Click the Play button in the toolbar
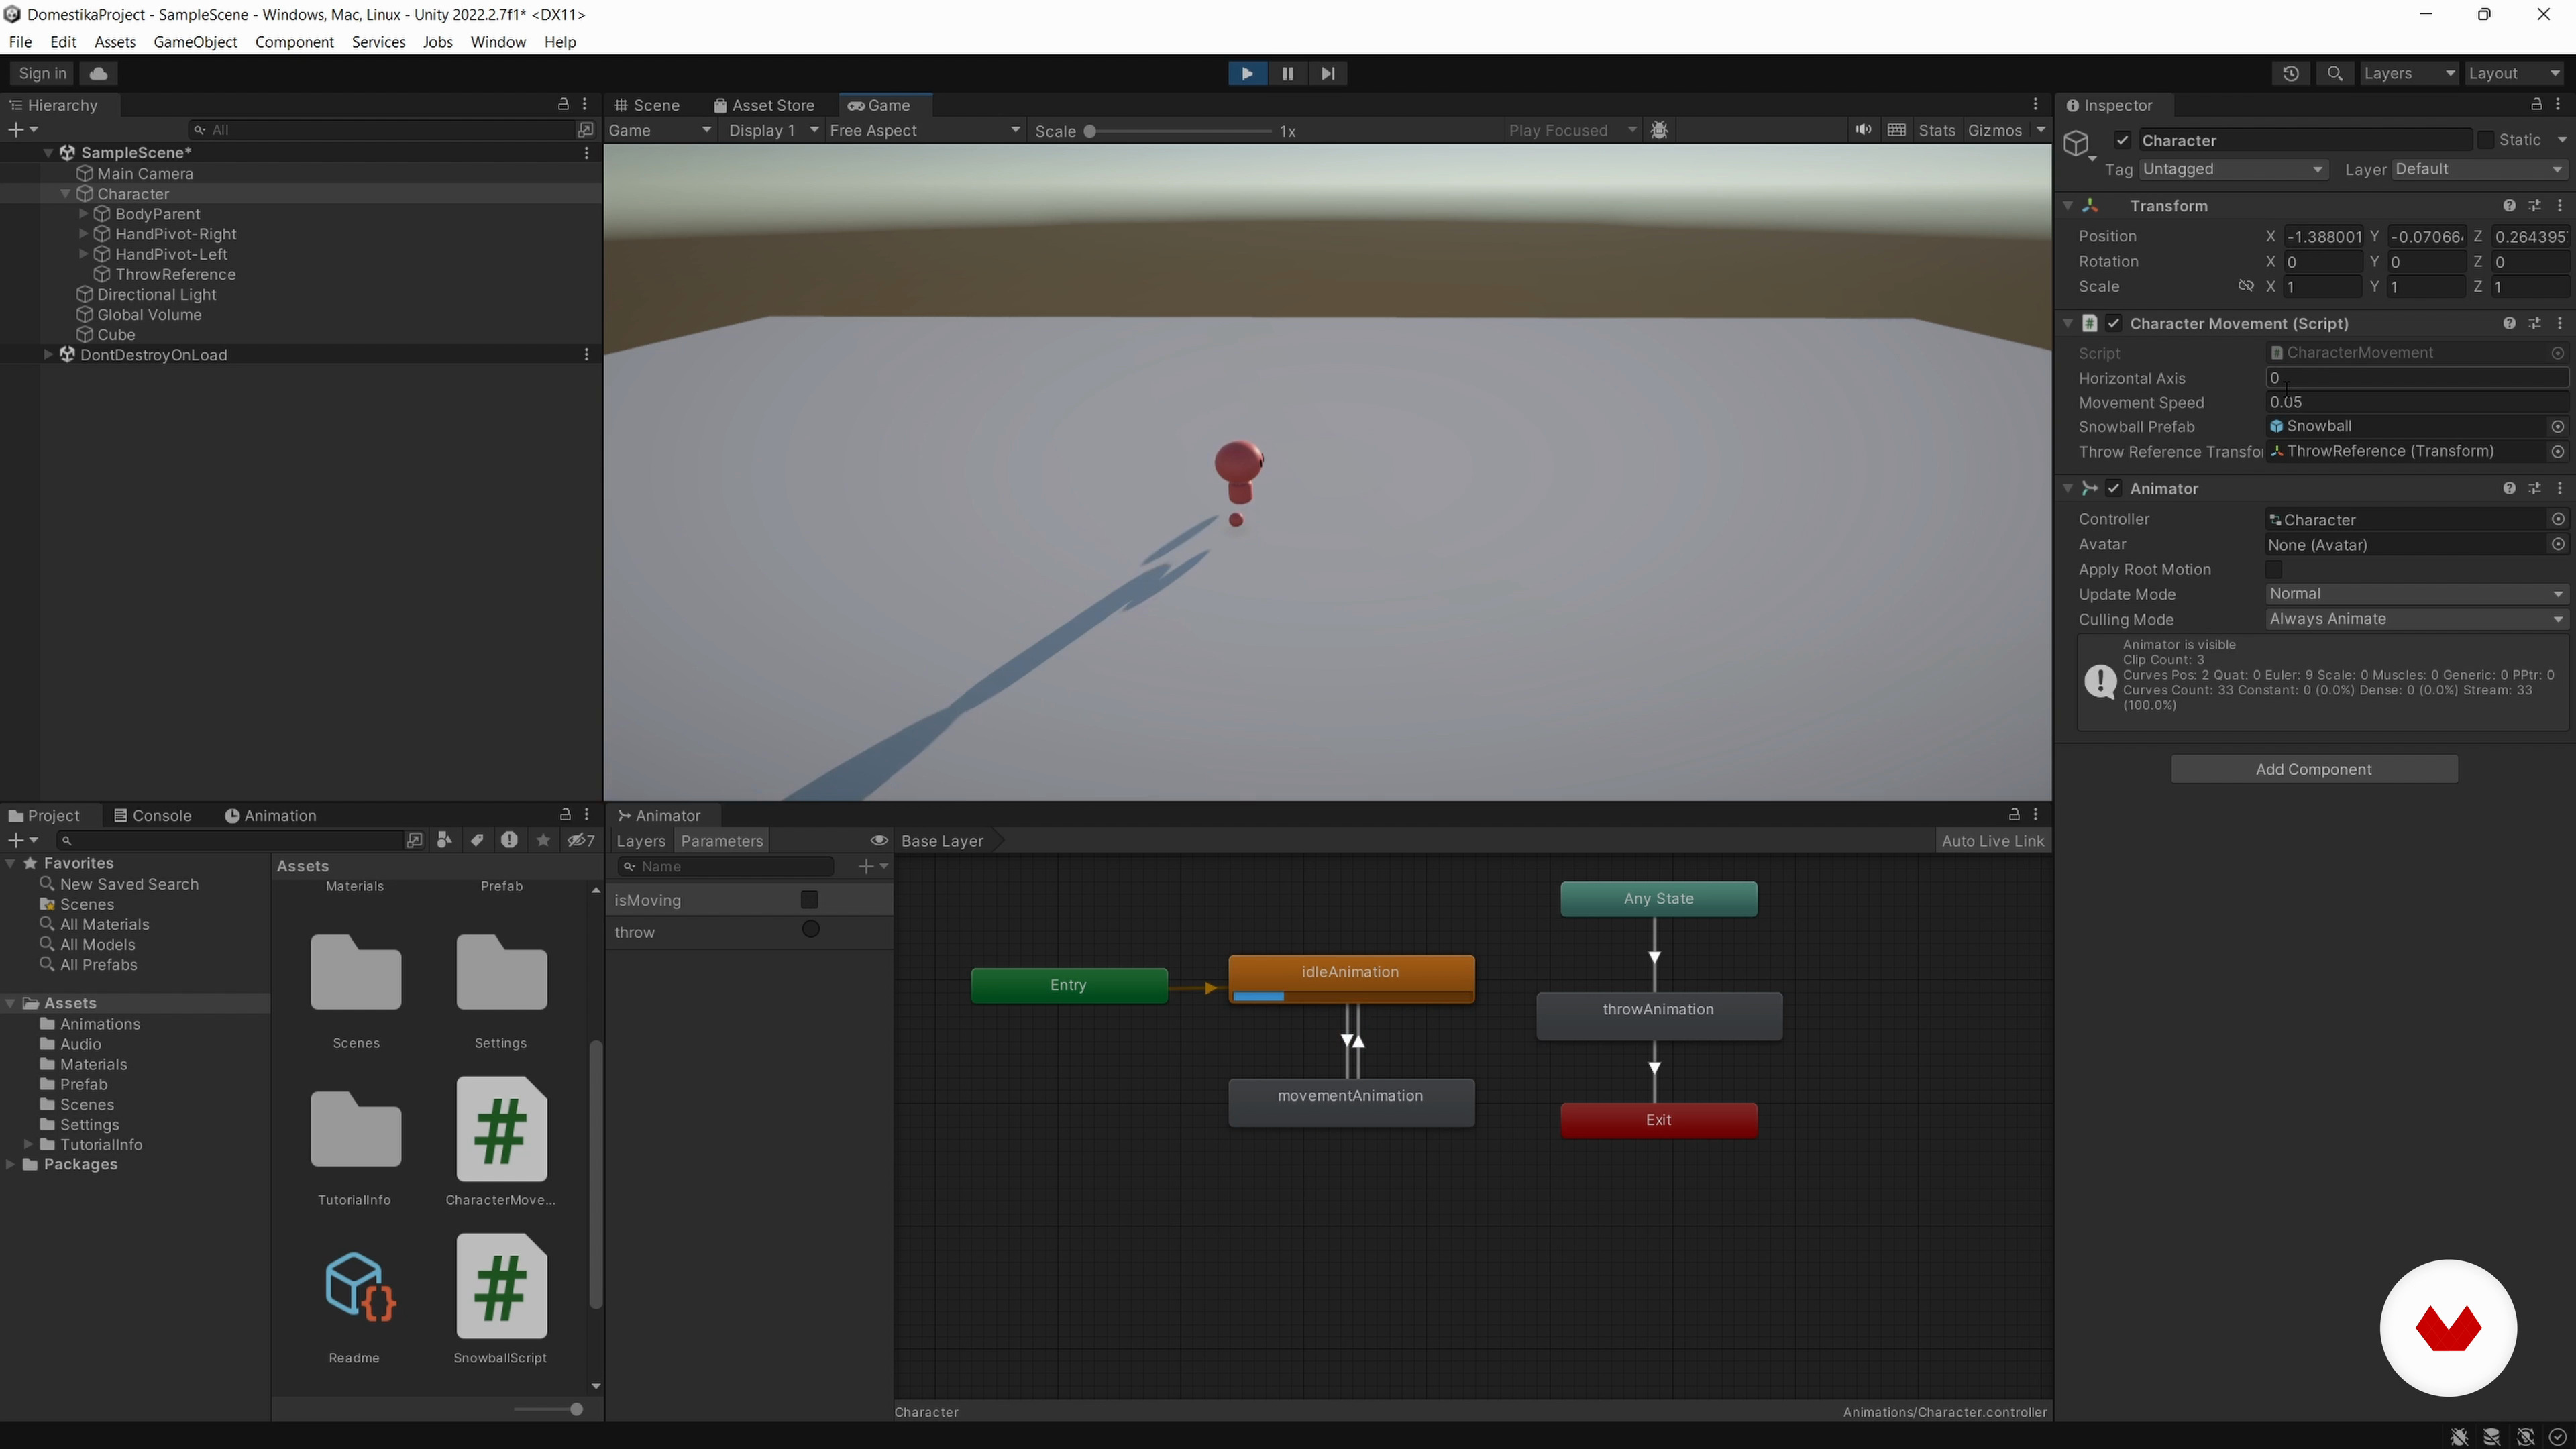Screen dimensions: 2576x1449 1247,73
